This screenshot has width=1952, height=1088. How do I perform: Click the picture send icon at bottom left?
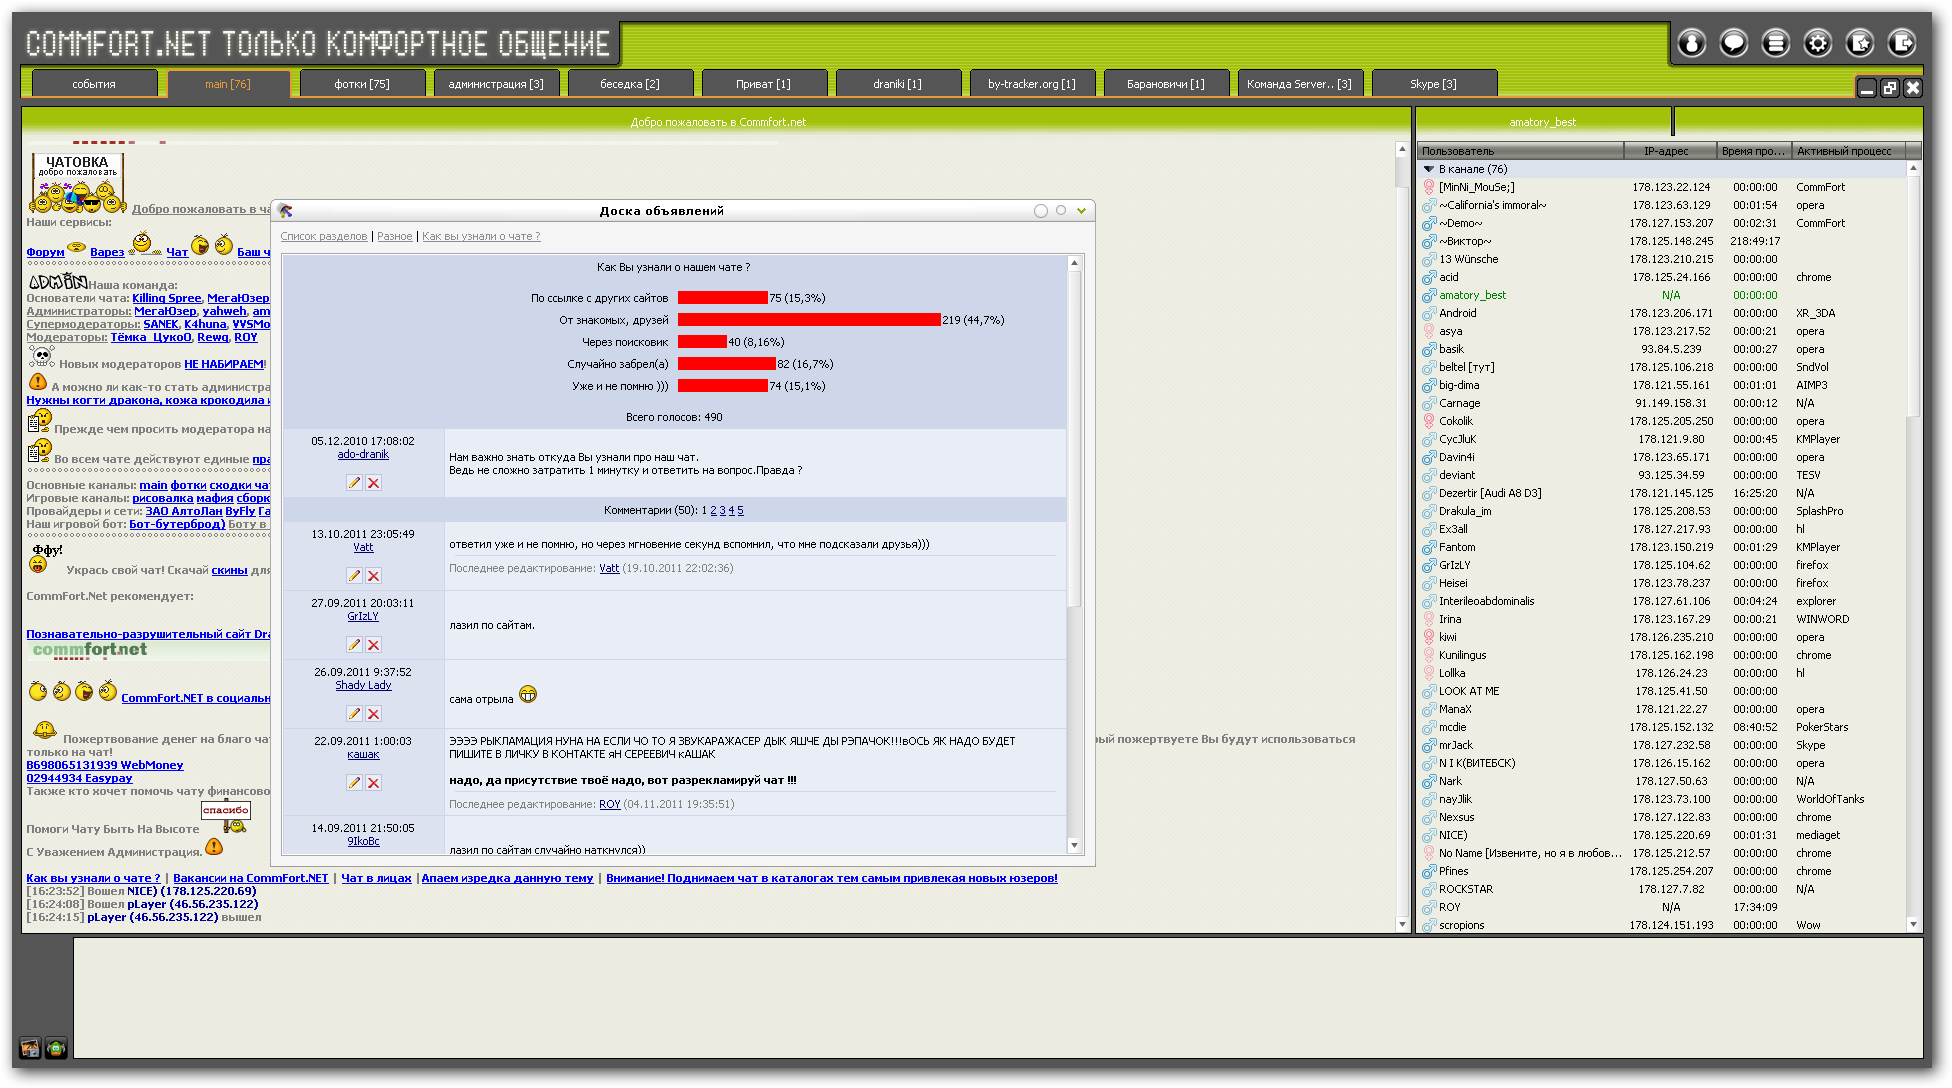pyautogui.click(x=30, y=1048)
